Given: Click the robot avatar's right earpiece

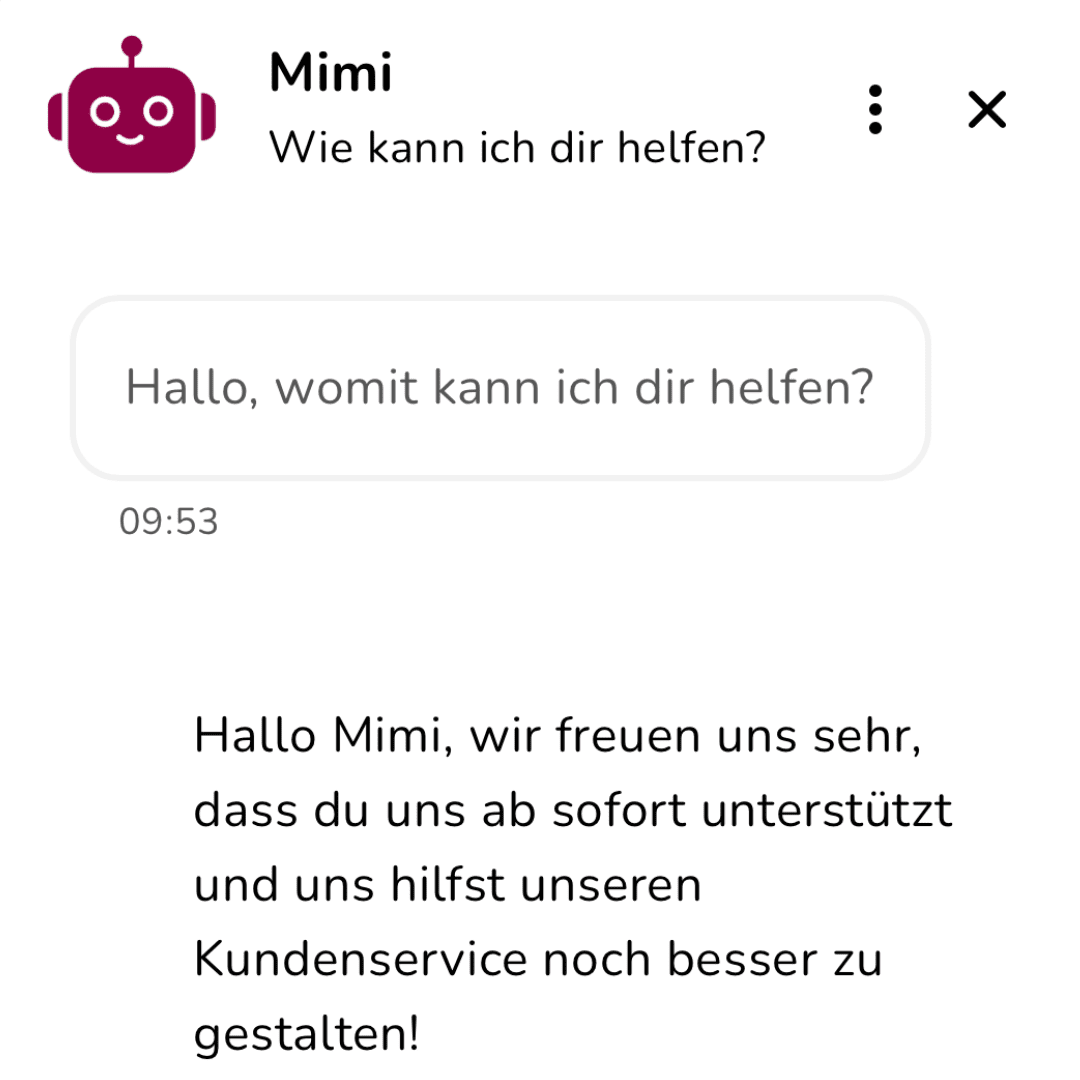Looking at the screenshot, I should point(208,117).
